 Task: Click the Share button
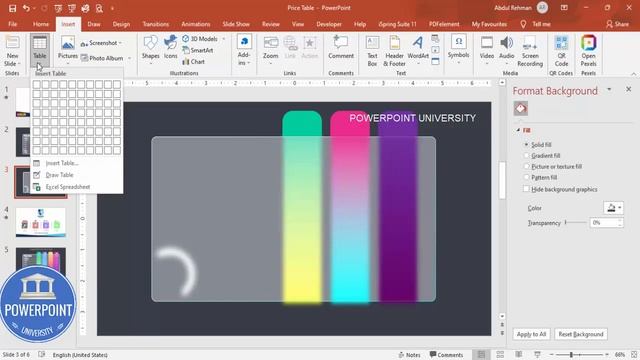[618, 24]
